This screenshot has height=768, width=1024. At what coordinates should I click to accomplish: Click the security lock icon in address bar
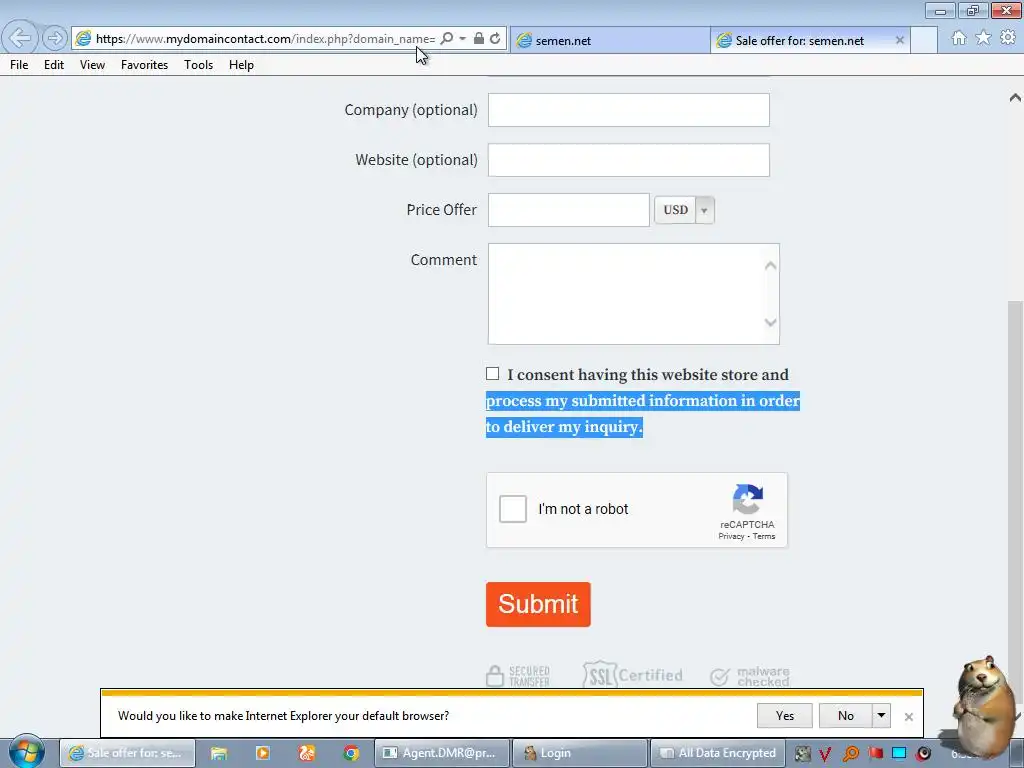(x=479, y=39)
